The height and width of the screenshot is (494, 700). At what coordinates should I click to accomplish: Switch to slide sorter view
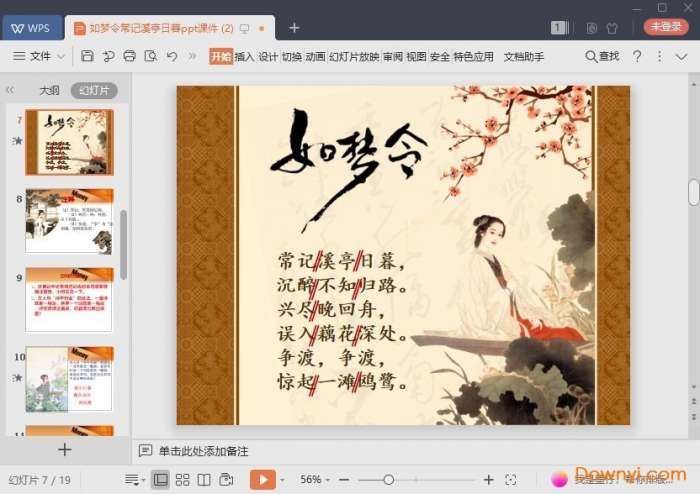pyautogui.click(x=182, y=480)
